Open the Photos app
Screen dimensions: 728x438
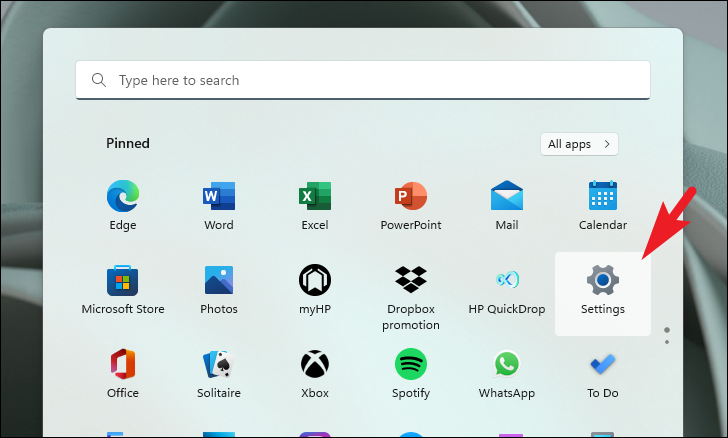(219, 280)
